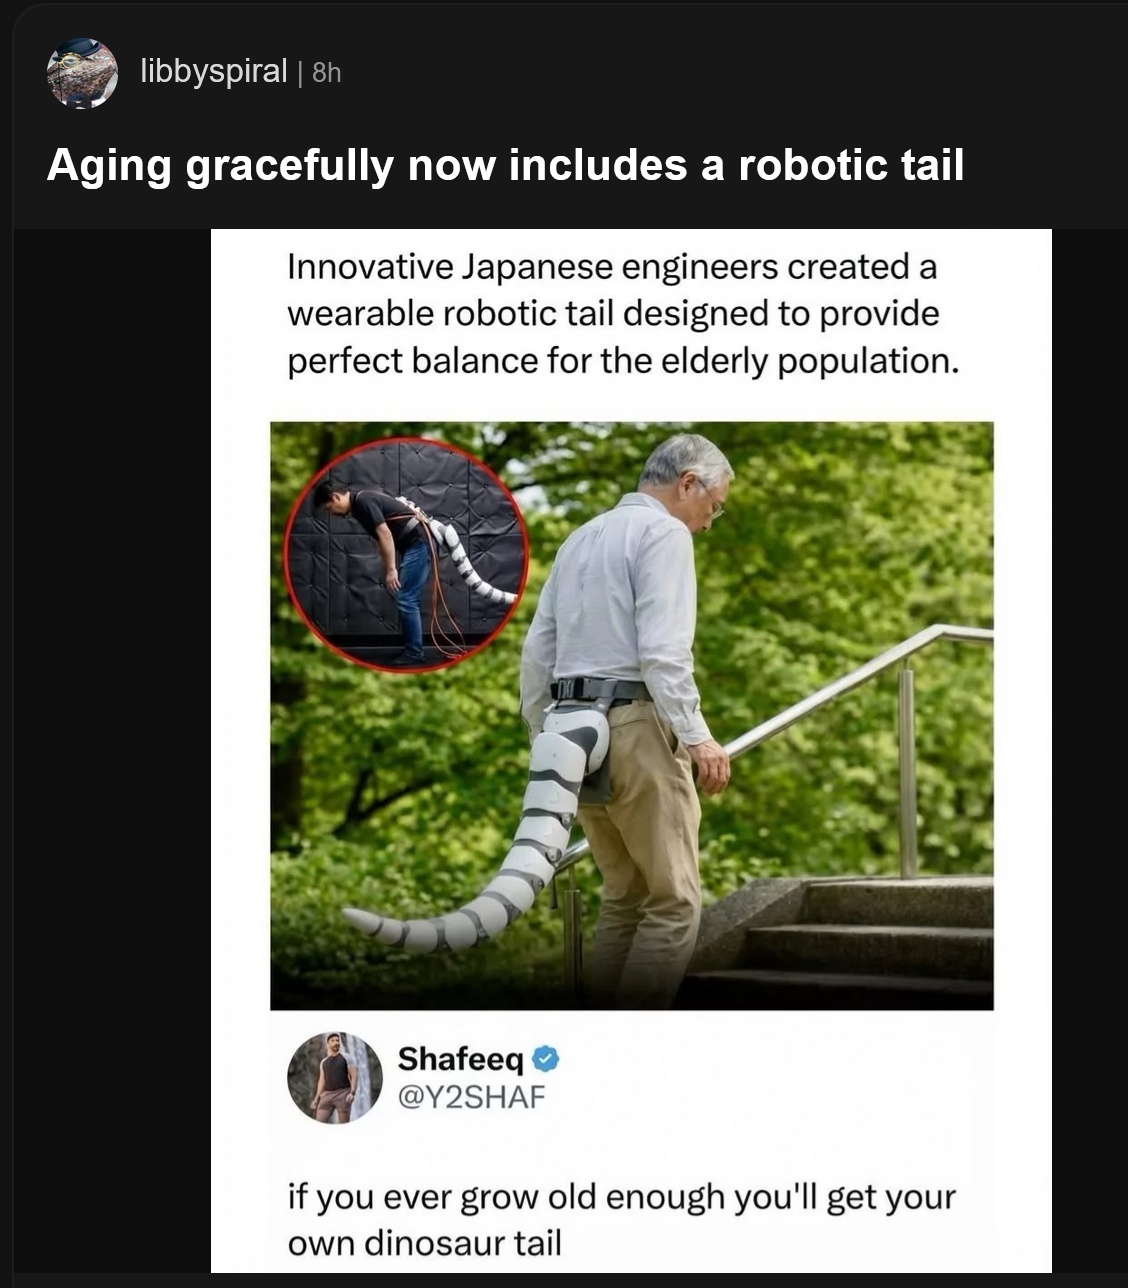Click the libbyspiral username
This screenshot has width=1128, height=1288.
tap(214, 72)
